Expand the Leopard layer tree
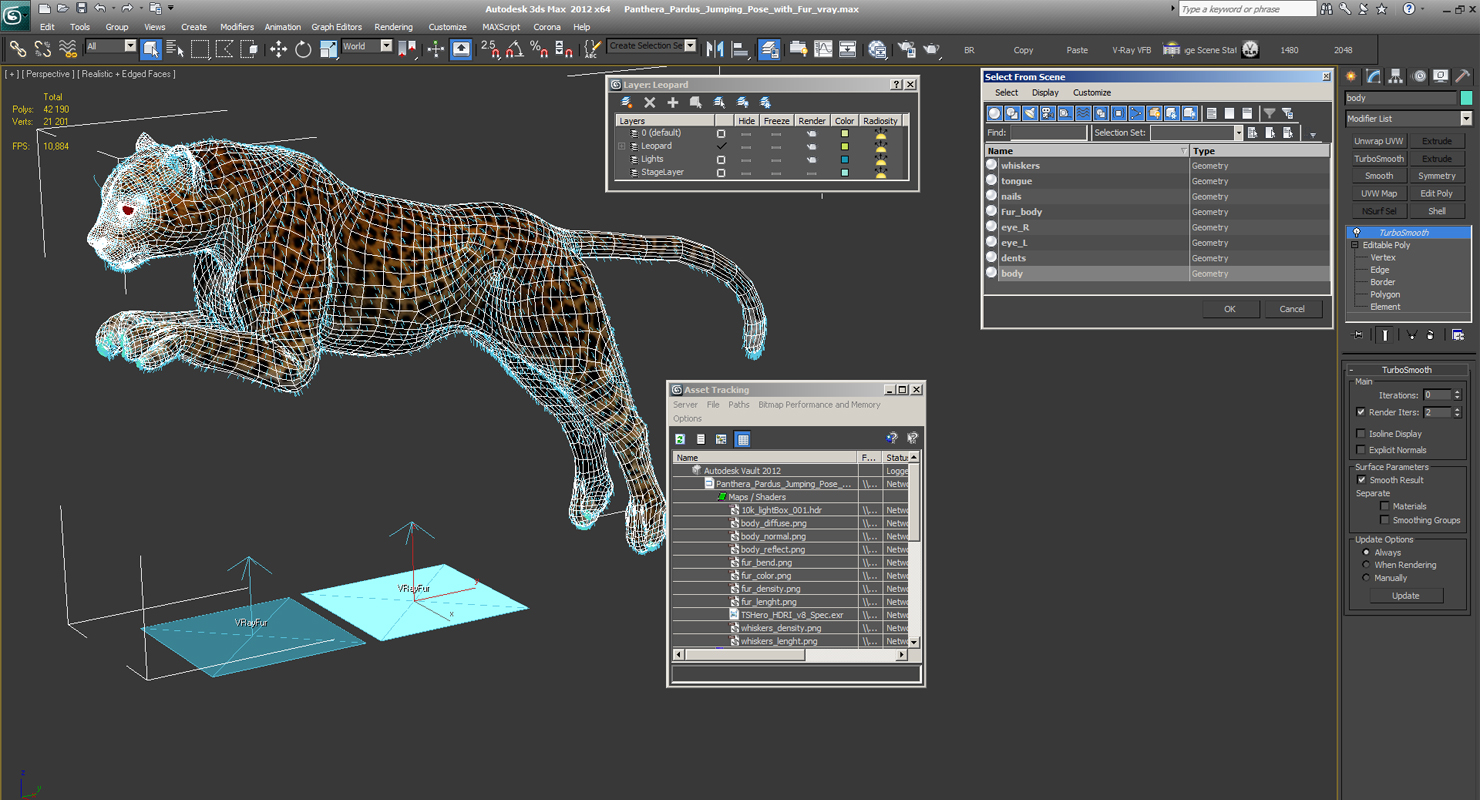1480x800 pixels. [622, 146]
